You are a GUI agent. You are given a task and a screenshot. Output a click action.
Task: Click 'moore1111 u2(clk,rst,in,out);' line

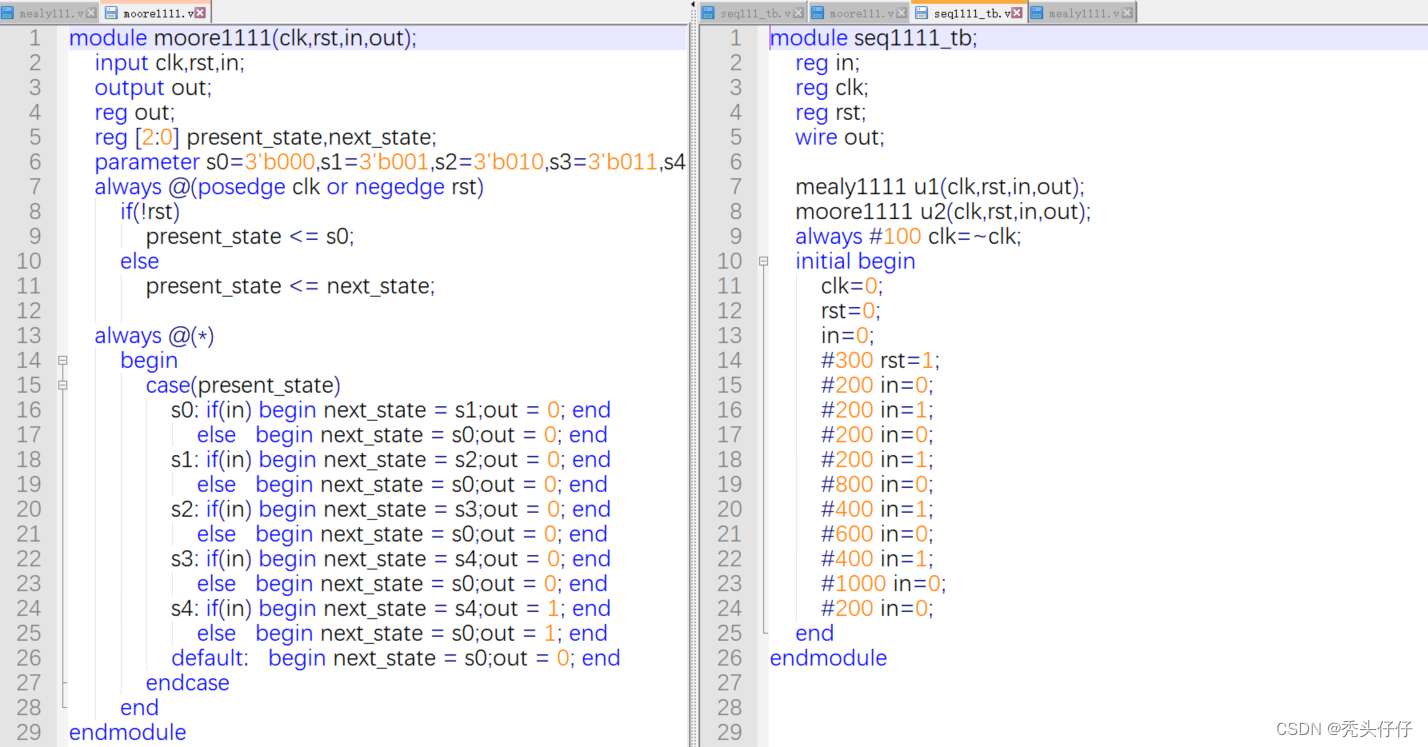943,212
